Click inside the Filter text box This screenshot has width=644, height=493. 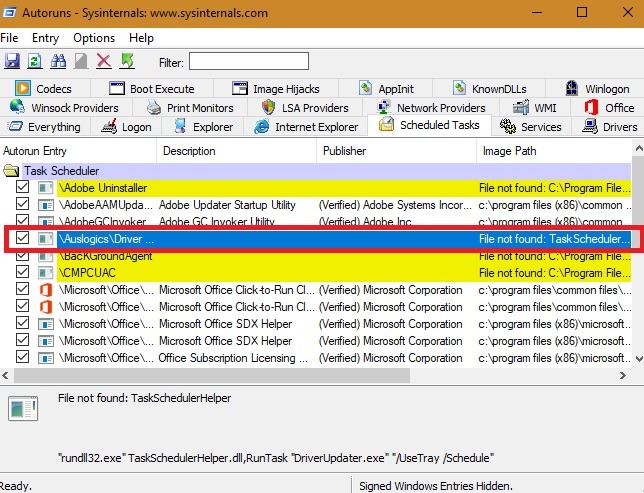249,61
